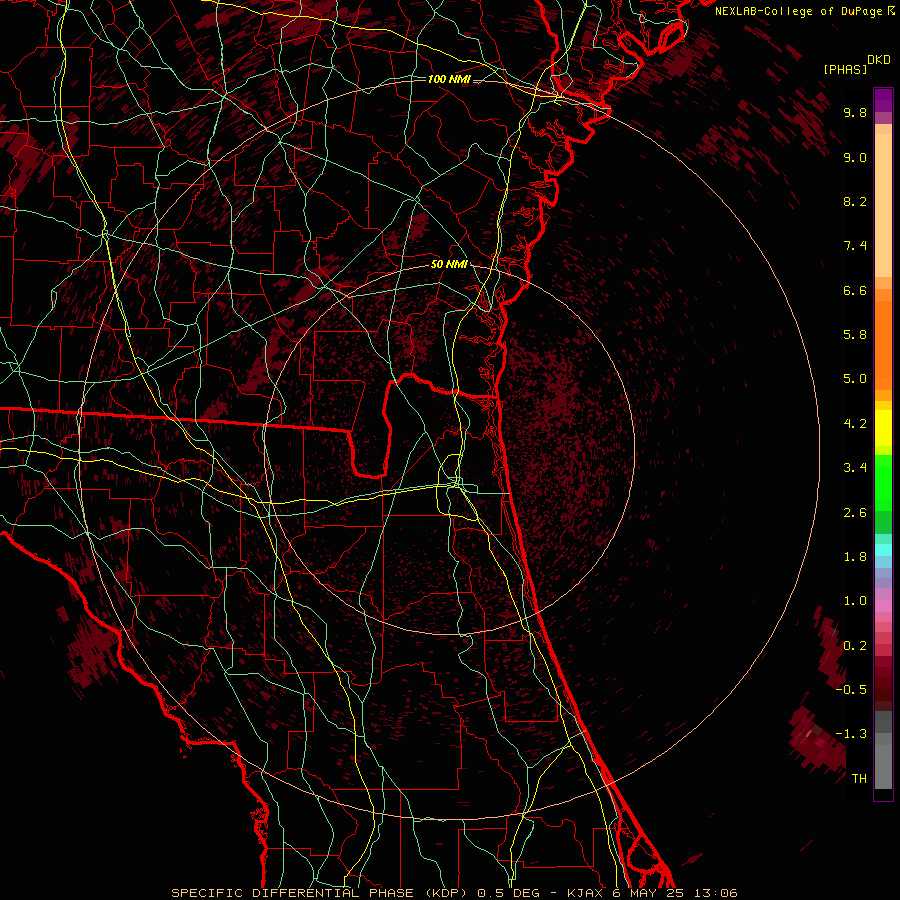
Task: Click the [PHAS] unit label
Action: (845, 70)
